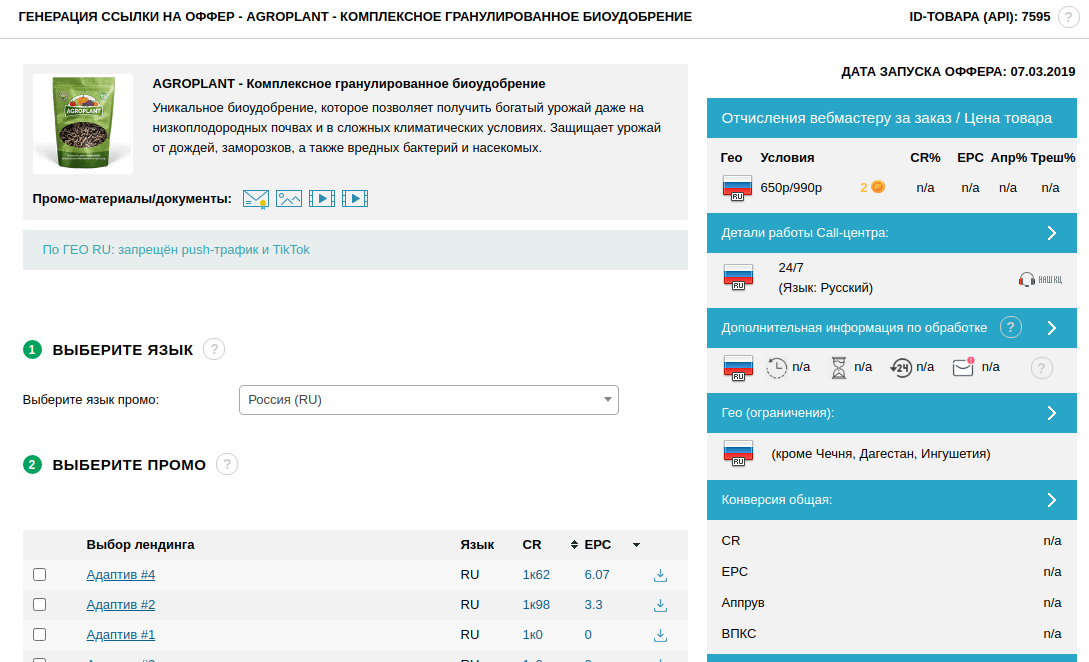Click the hourglass icon in processing info row
This screenshot has height=662, width=1089.
839,367
